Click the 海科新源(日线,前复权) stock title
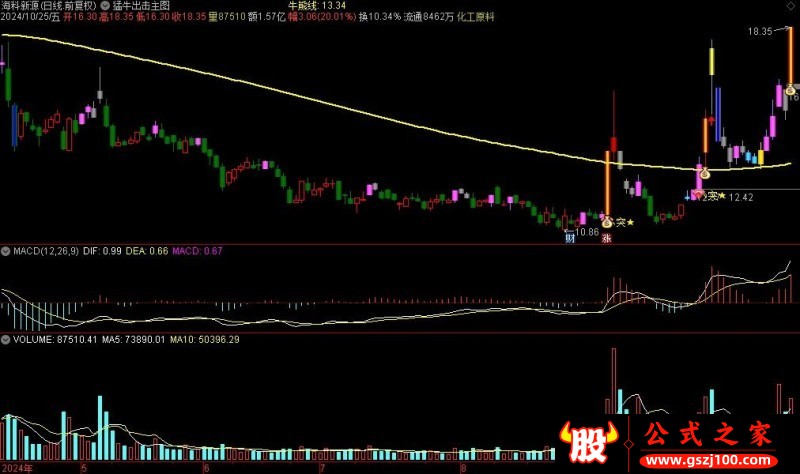 (49, 6)
